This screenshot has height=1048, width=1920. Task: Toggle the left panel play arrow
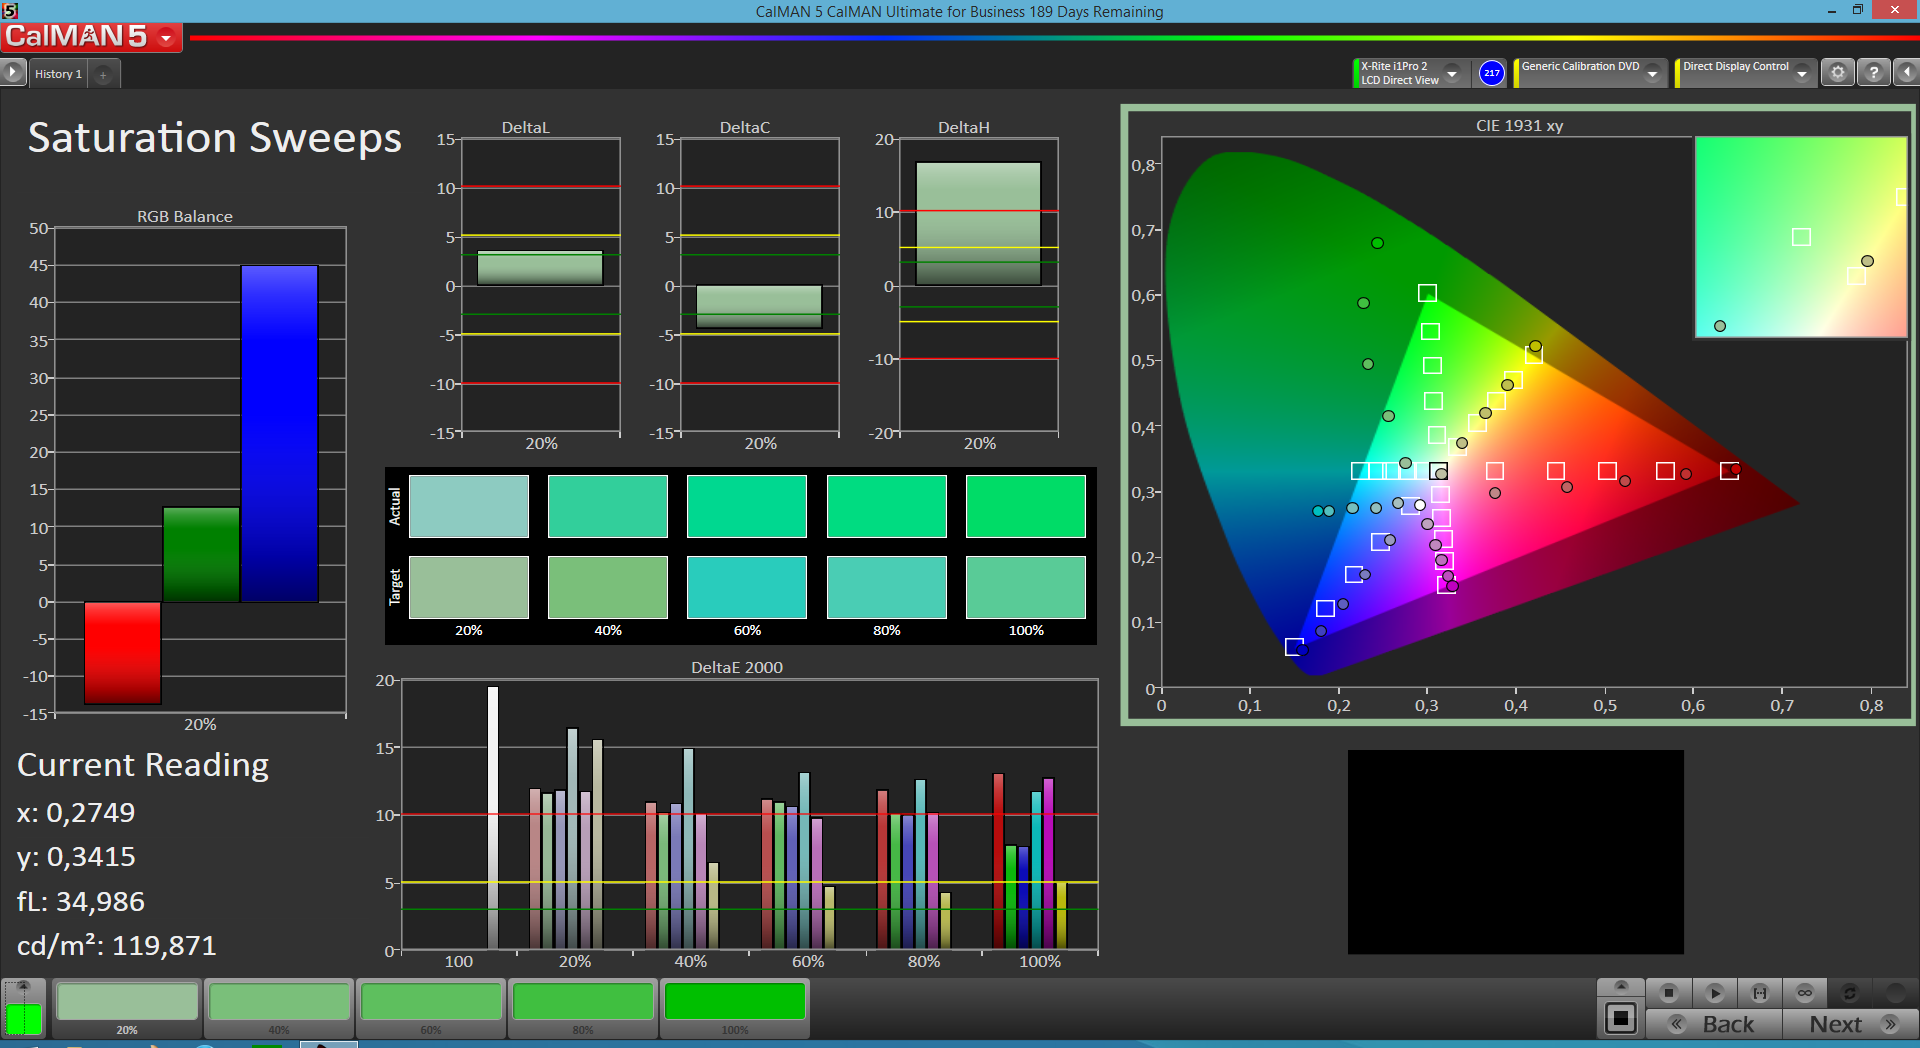click(x=13, y=73)
